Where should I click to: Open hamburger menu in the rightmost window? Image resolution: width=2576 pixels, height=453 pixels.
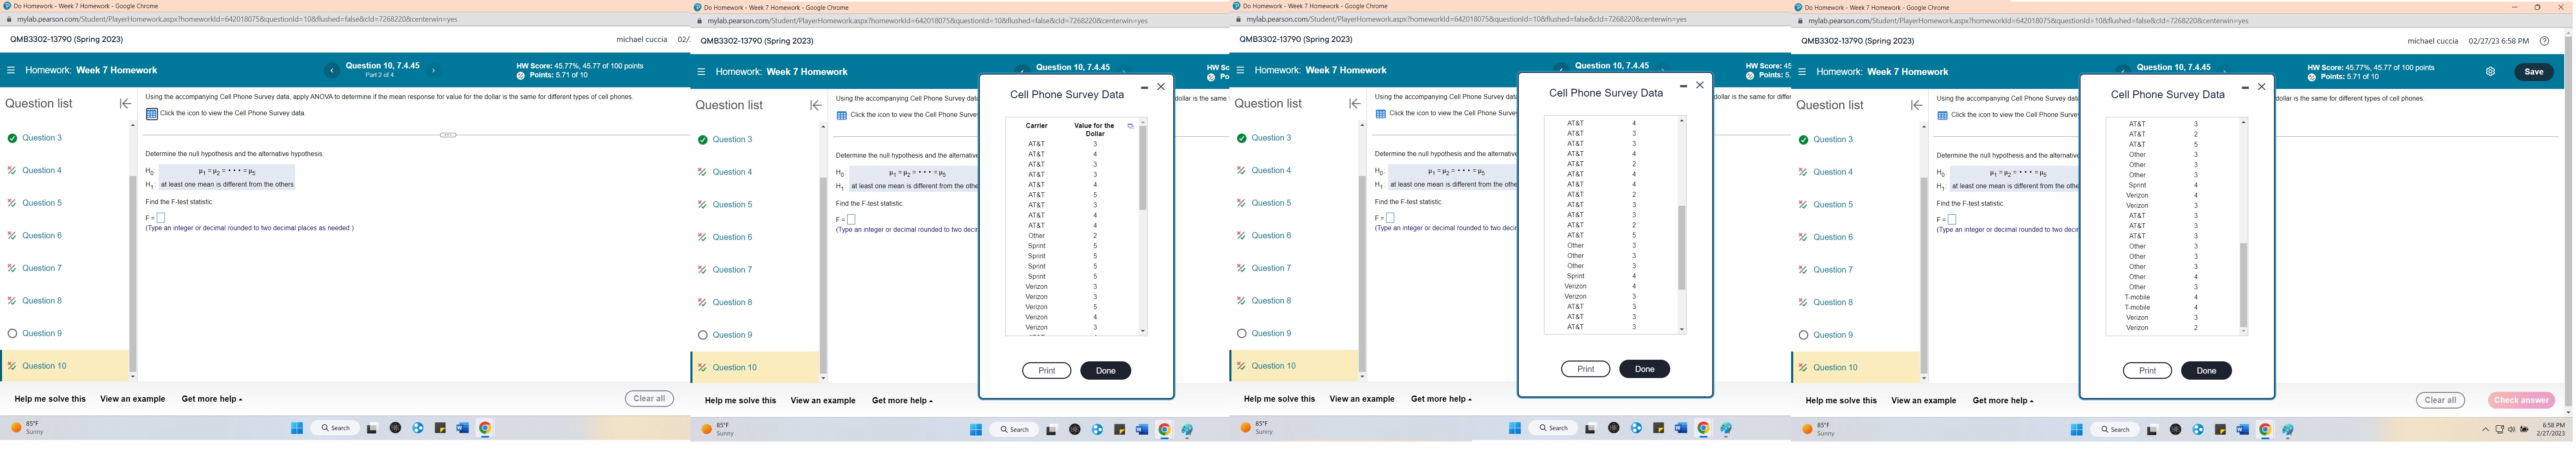point(1802,72)
